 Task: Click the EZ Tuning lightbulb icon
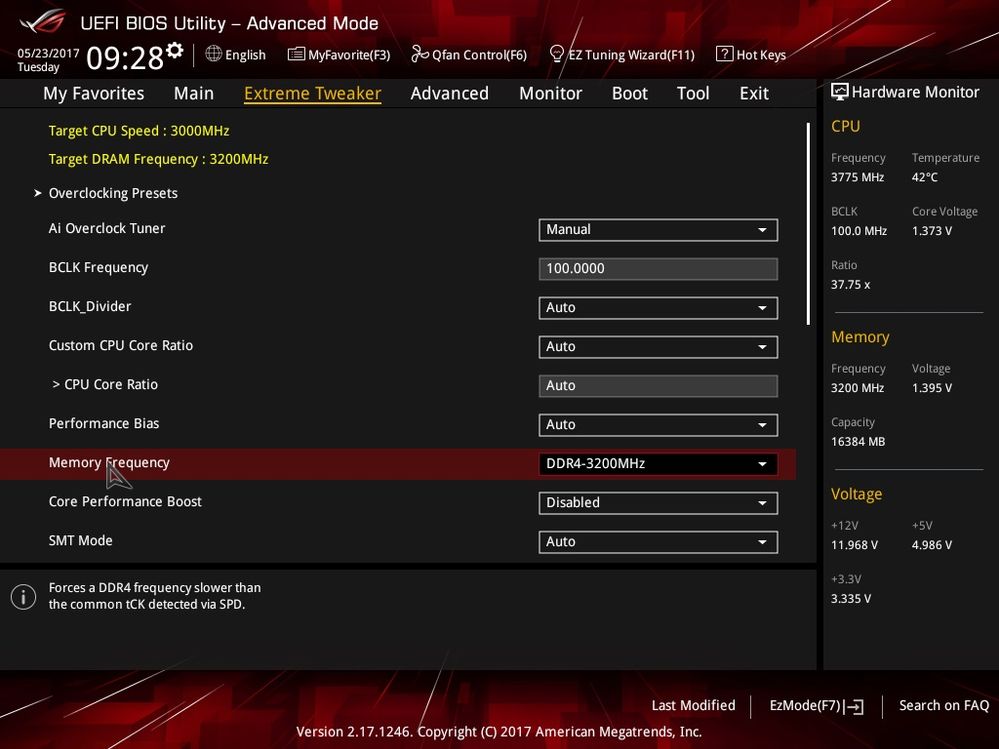[x=556, y=54]
